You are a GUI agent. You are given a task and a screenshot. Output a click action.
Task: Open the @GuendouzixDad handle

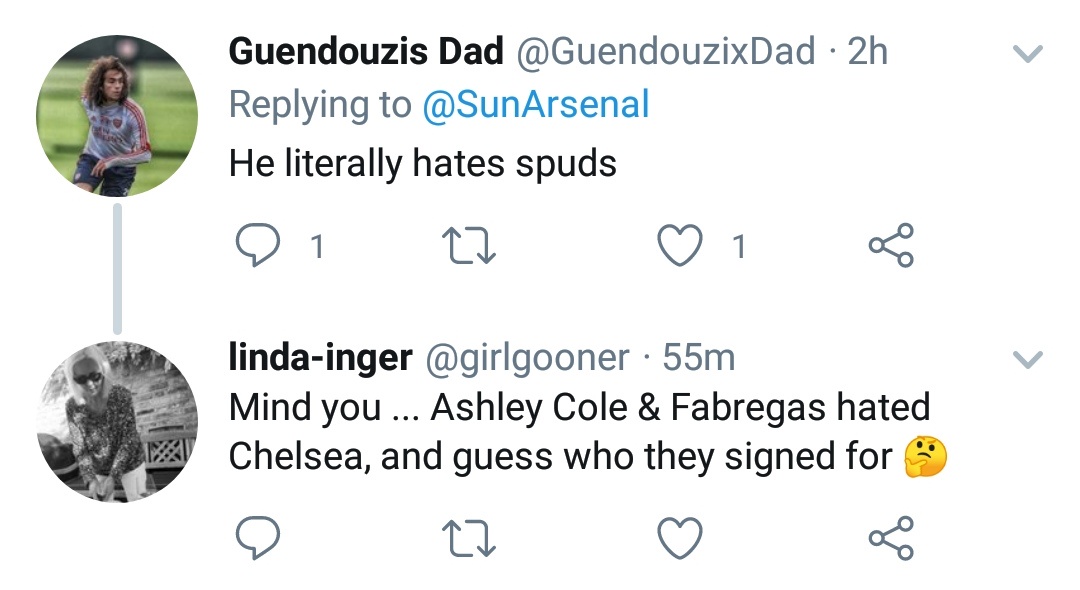click(665, 52)
